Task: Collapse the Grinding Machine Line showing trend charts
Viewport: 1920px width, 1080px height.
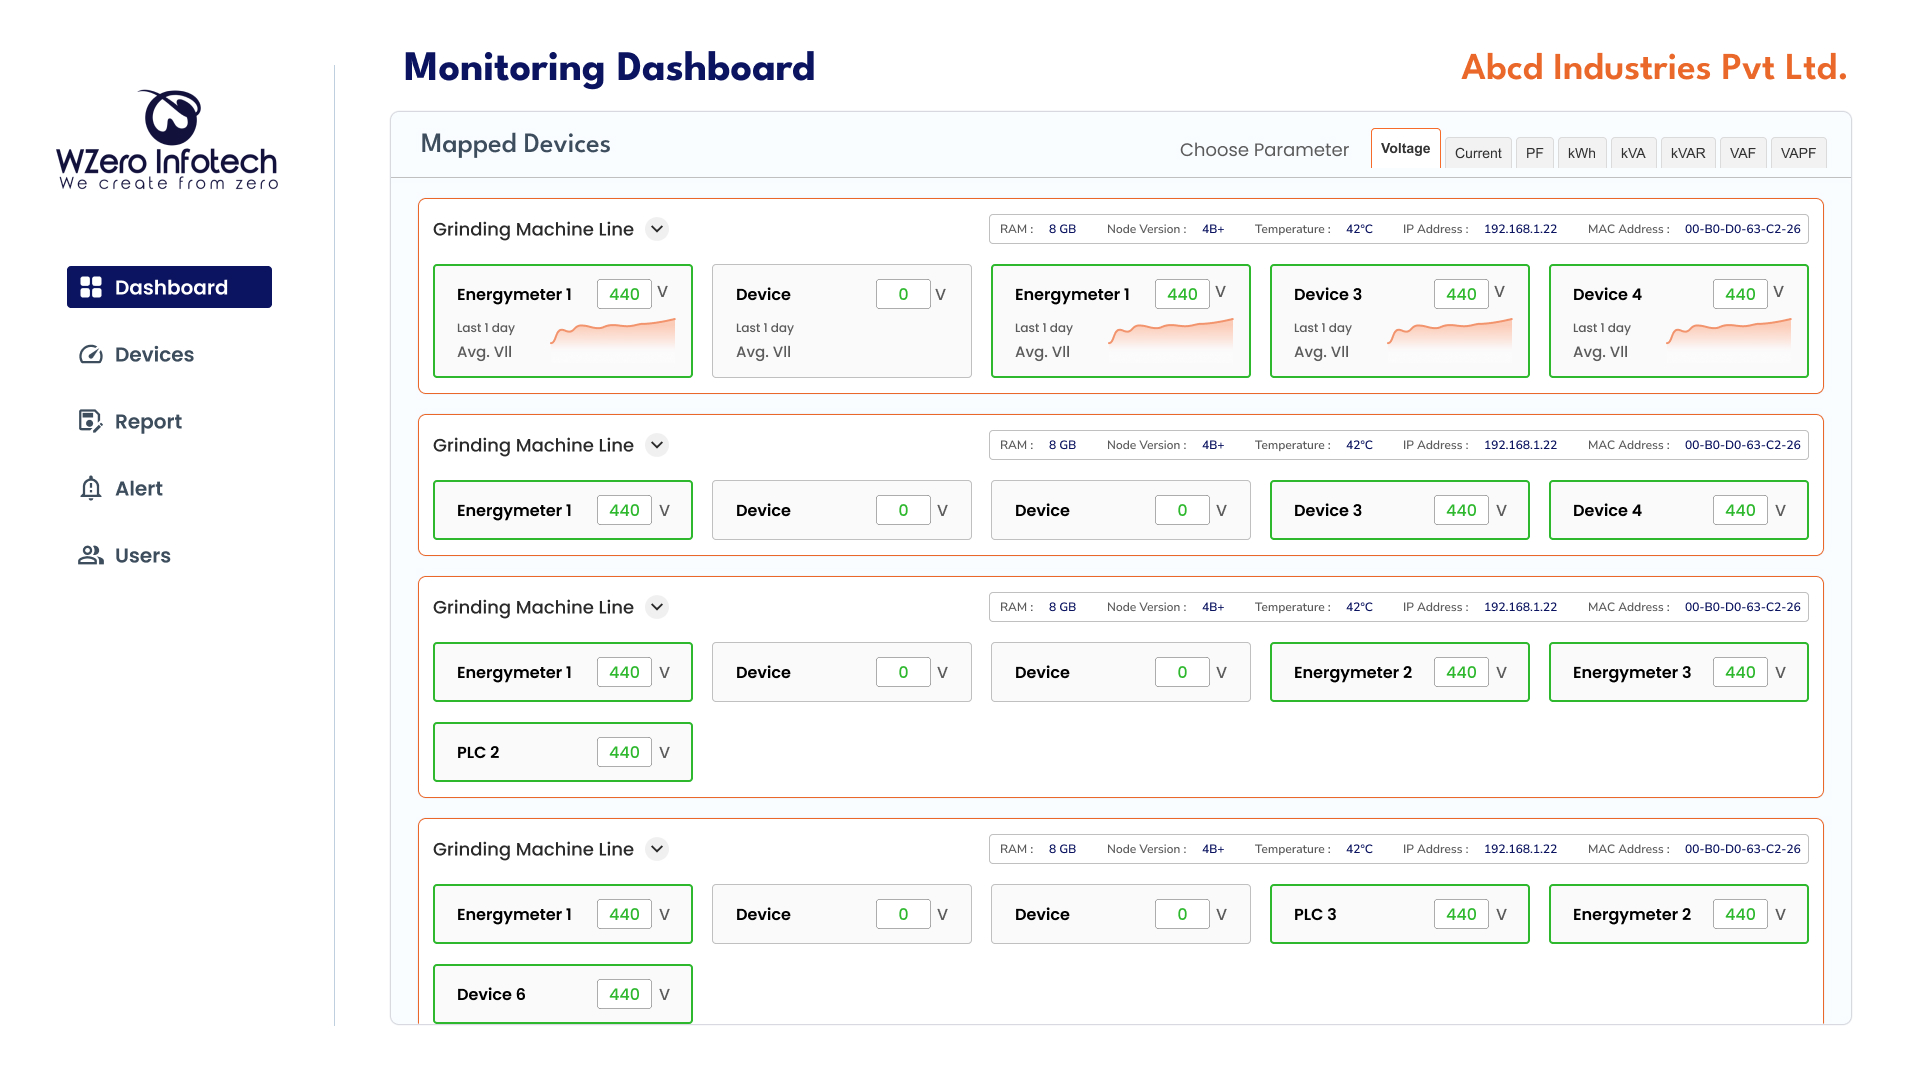Action: point(657,229)
